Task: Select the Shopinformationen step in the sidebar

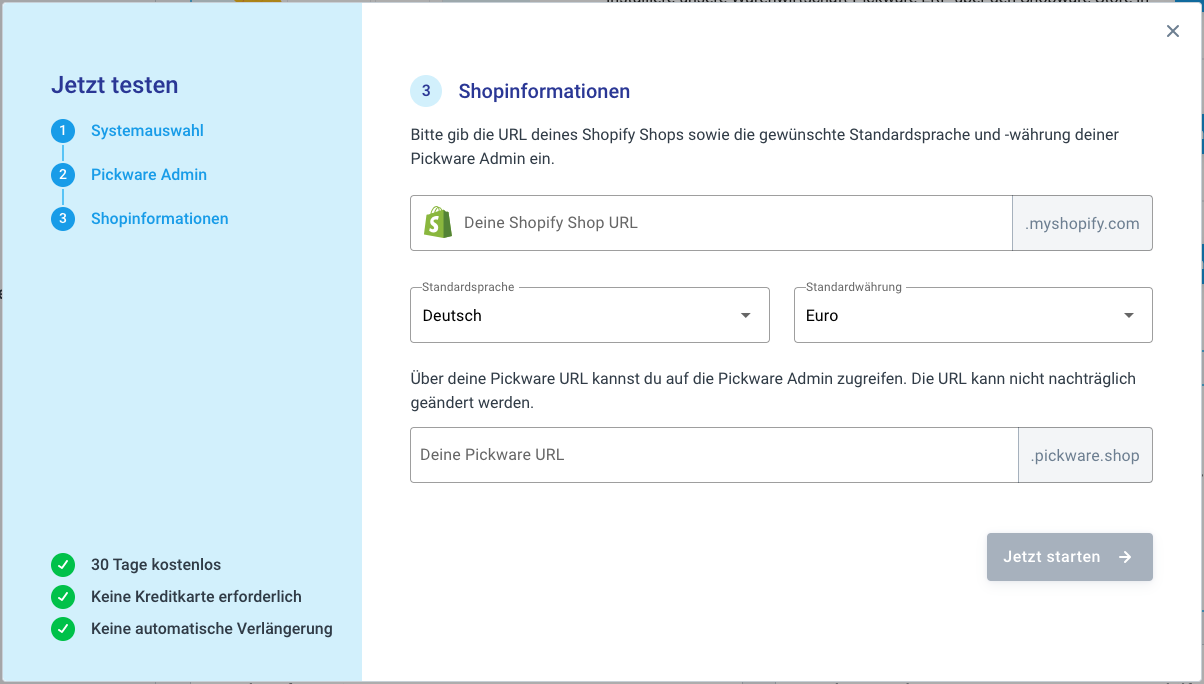Action: pyautogui.click(x=160, y=219)
